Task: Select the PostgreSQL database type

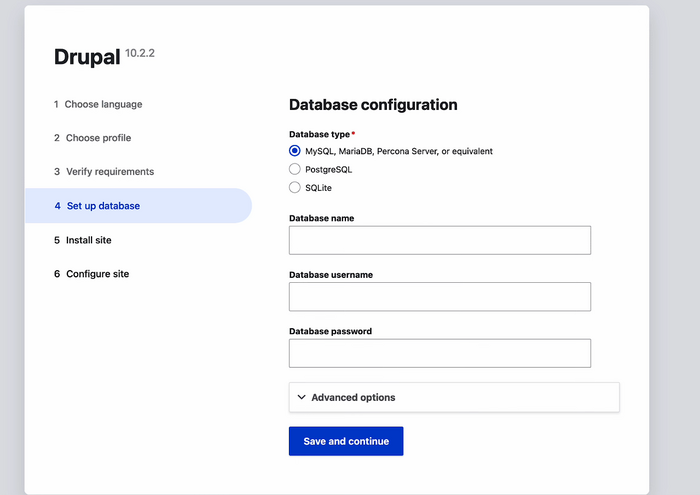Action: point(295,169)
